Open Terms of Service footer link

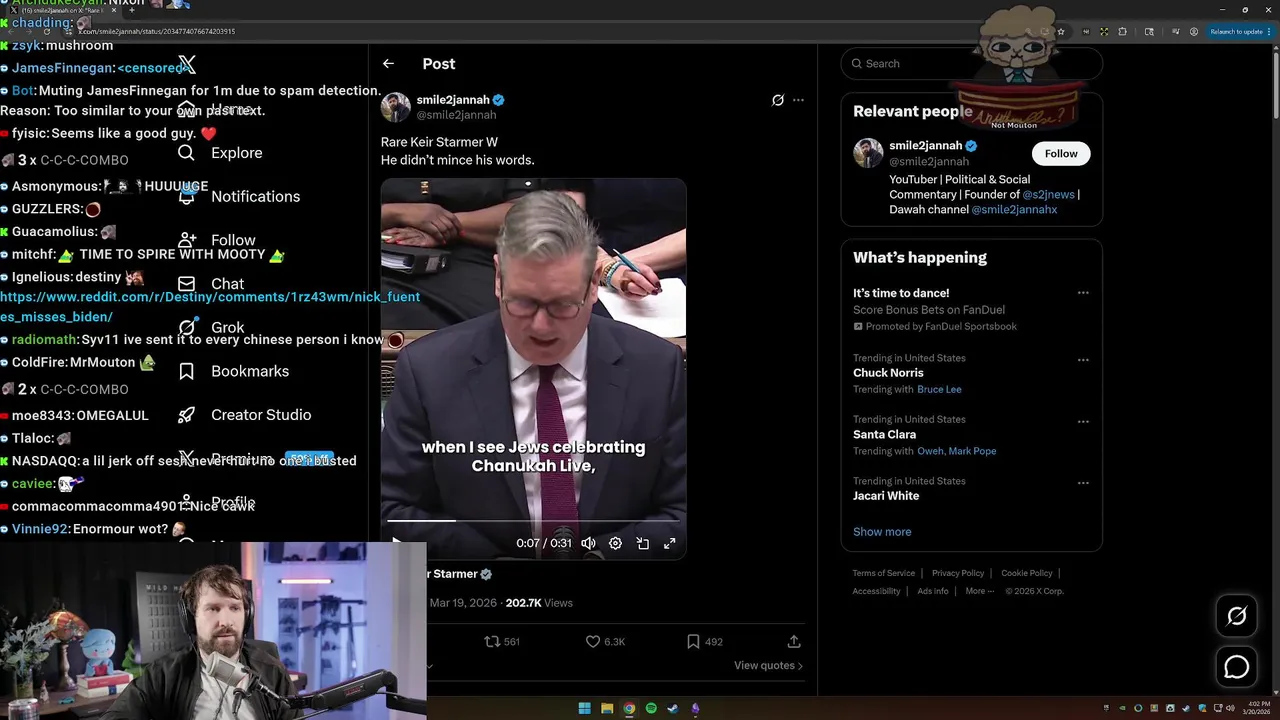[x=884, y=573]
